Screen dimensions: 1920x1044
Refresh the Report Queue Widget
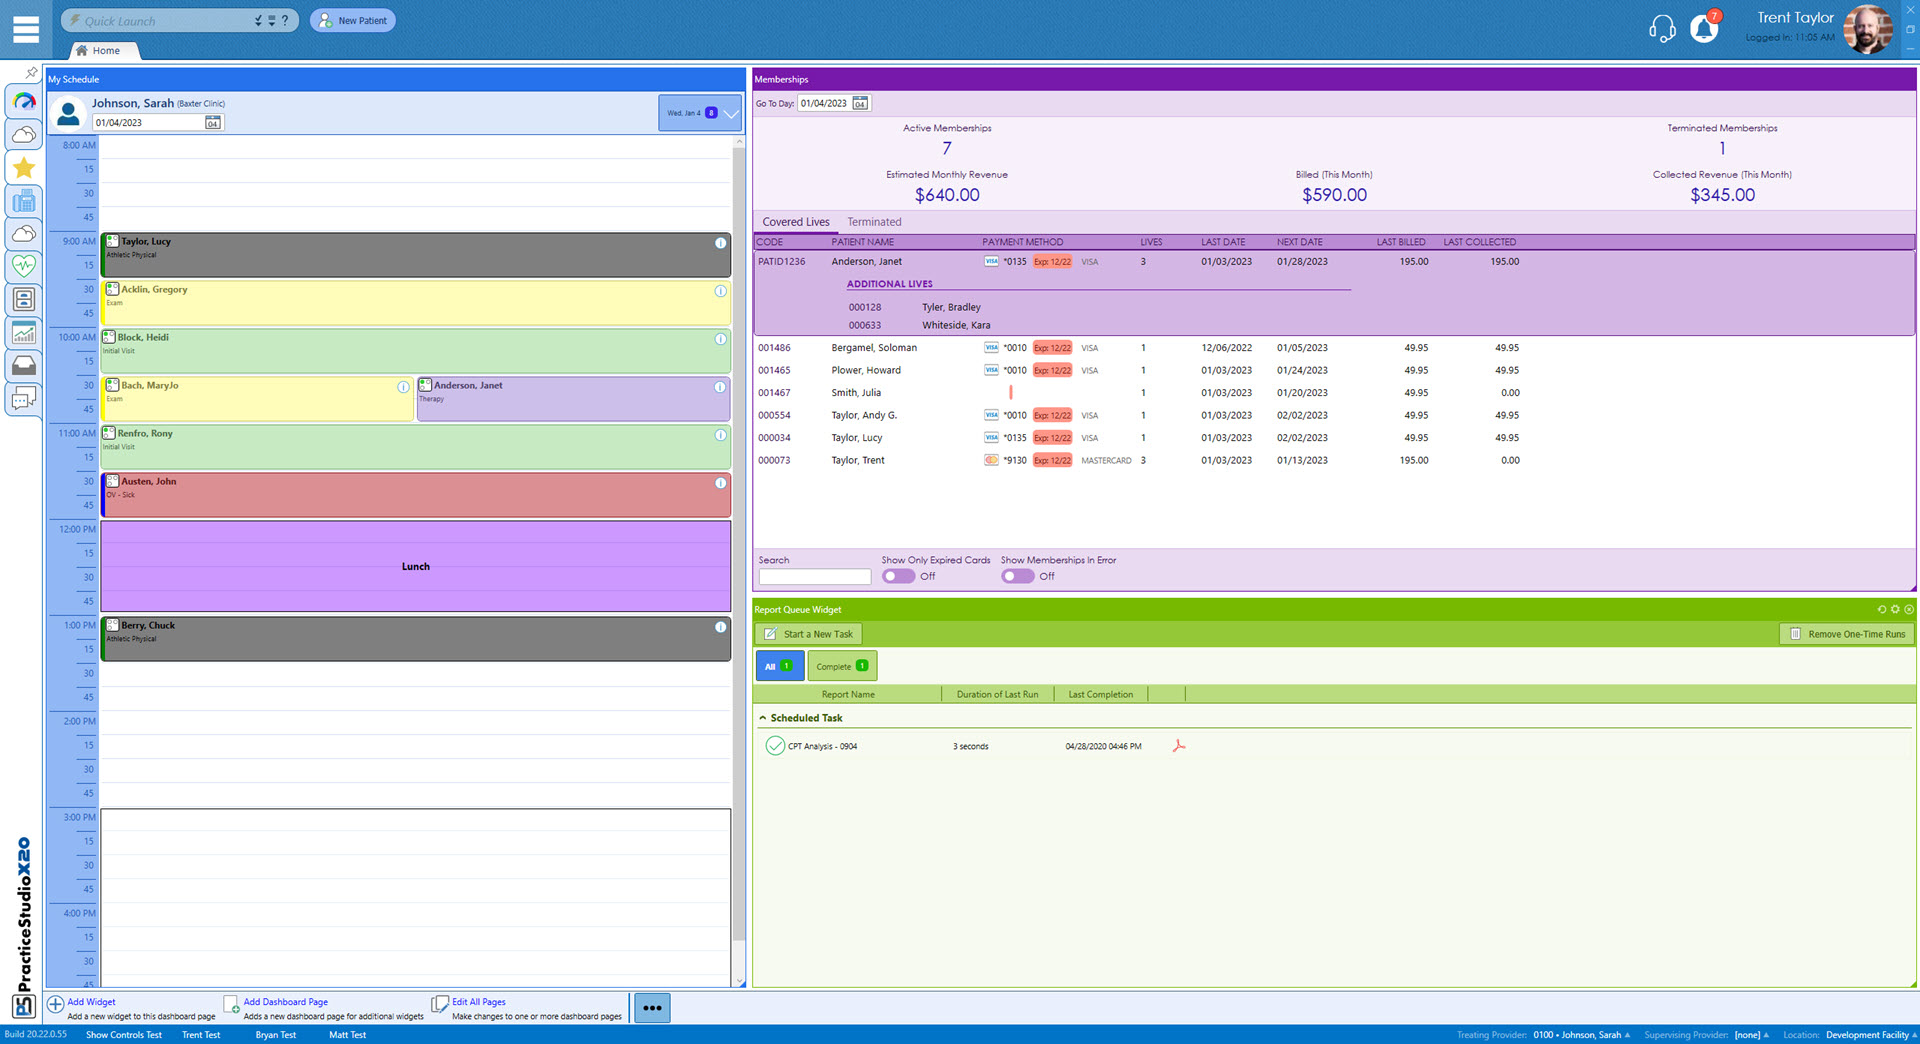pos(1882,609)
